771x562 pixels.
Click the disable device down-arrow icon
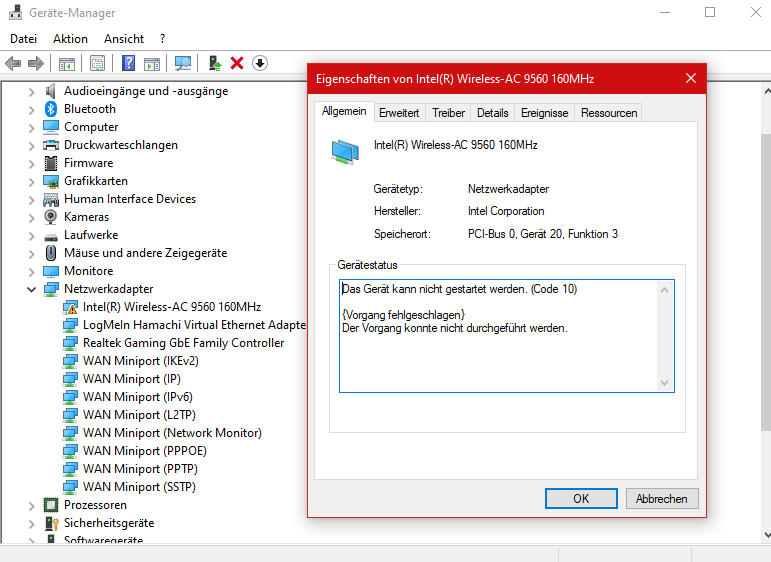pos(260,63)
